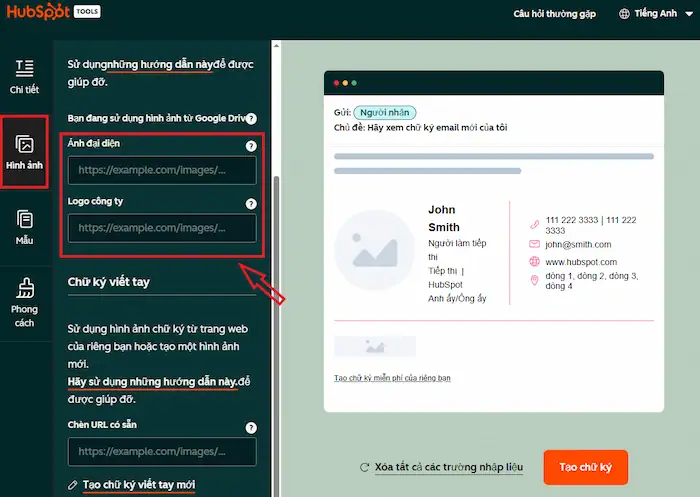Open Tạo chữ ký viết tay mới link
Viewport: 700px width, 497px height.
click(139, 485)
